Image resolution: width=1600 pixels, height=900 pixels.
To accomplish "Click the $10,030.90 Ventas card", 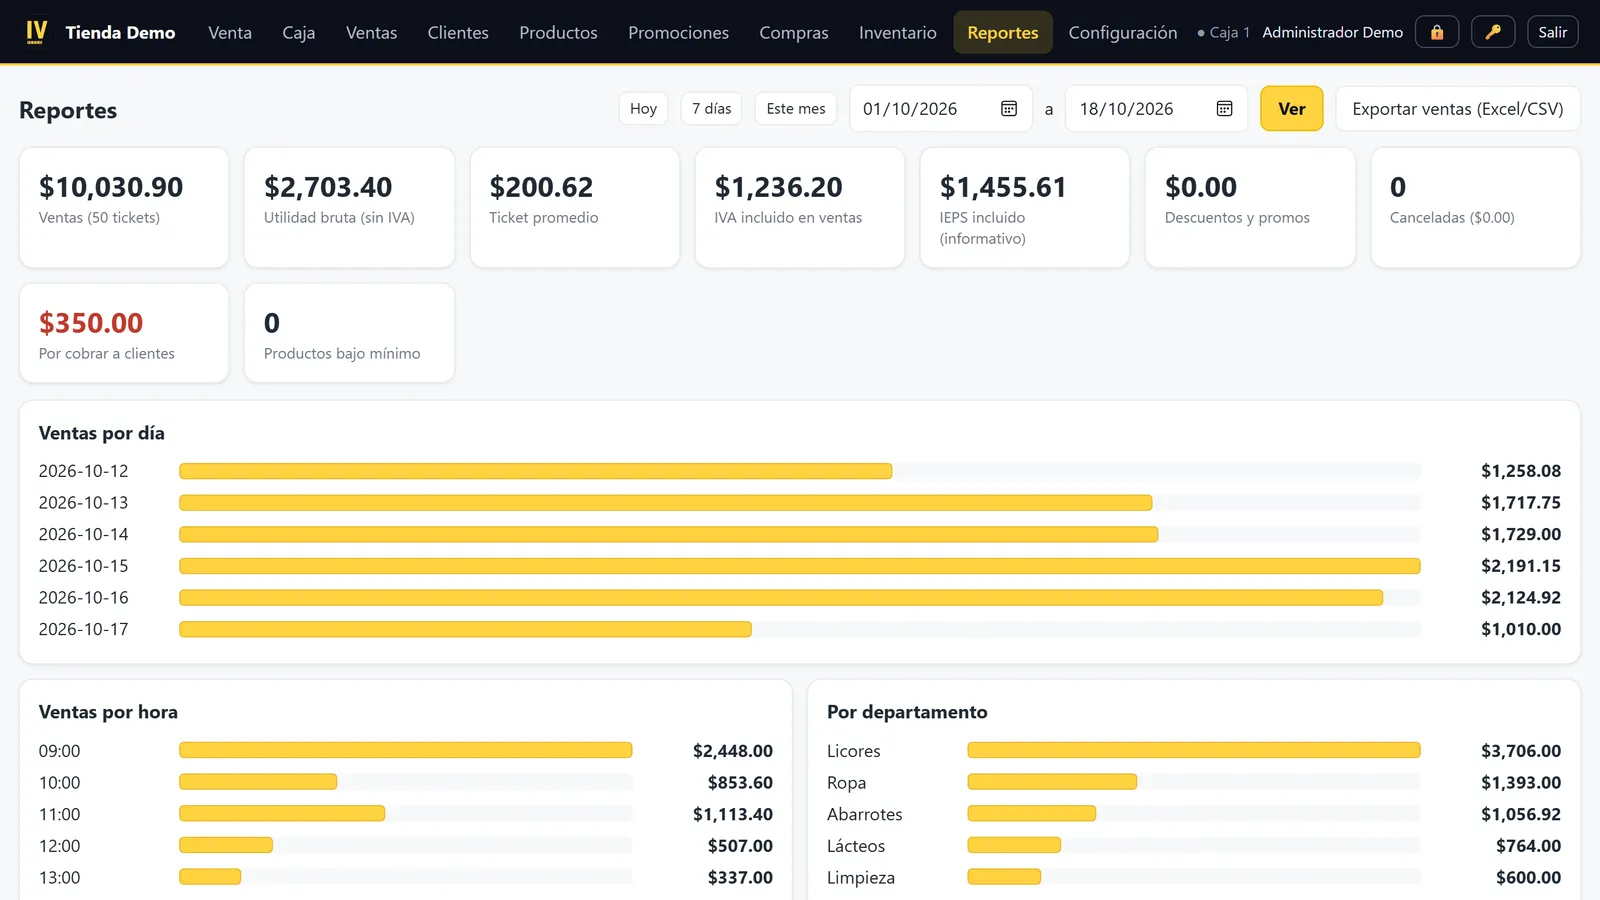I will coord(124,208).
